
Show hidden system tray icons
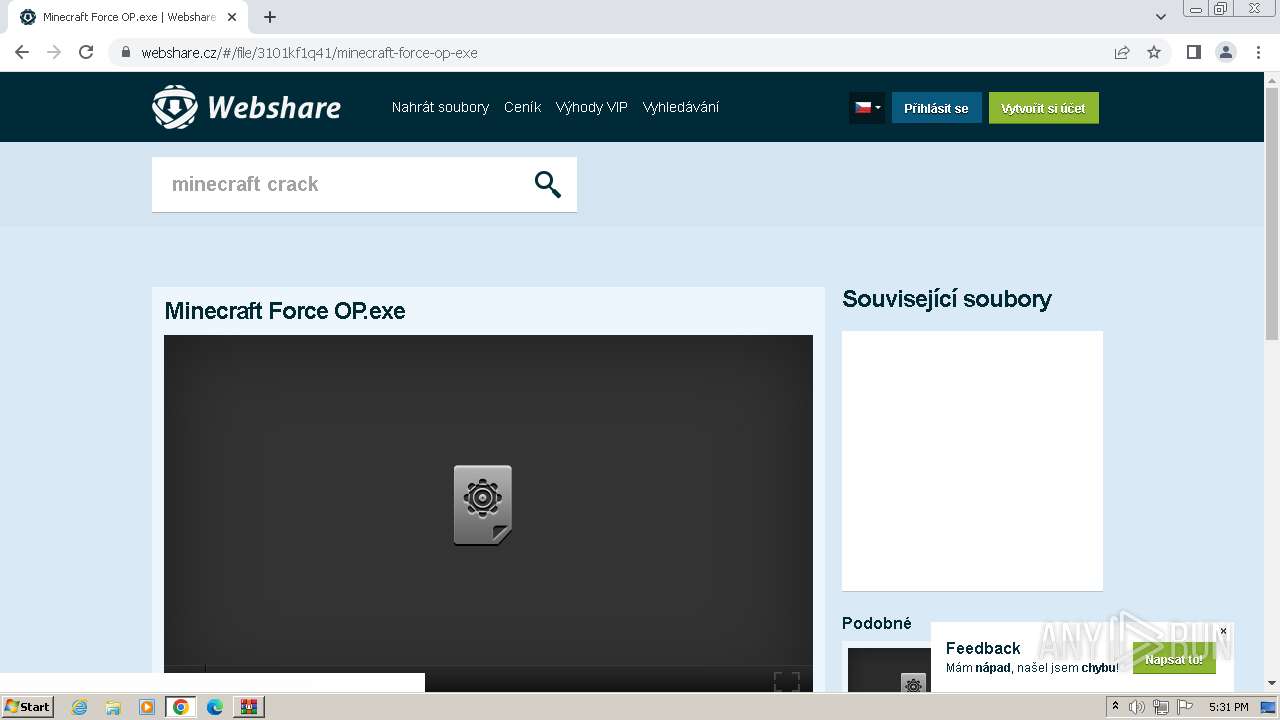(1115, 707)
